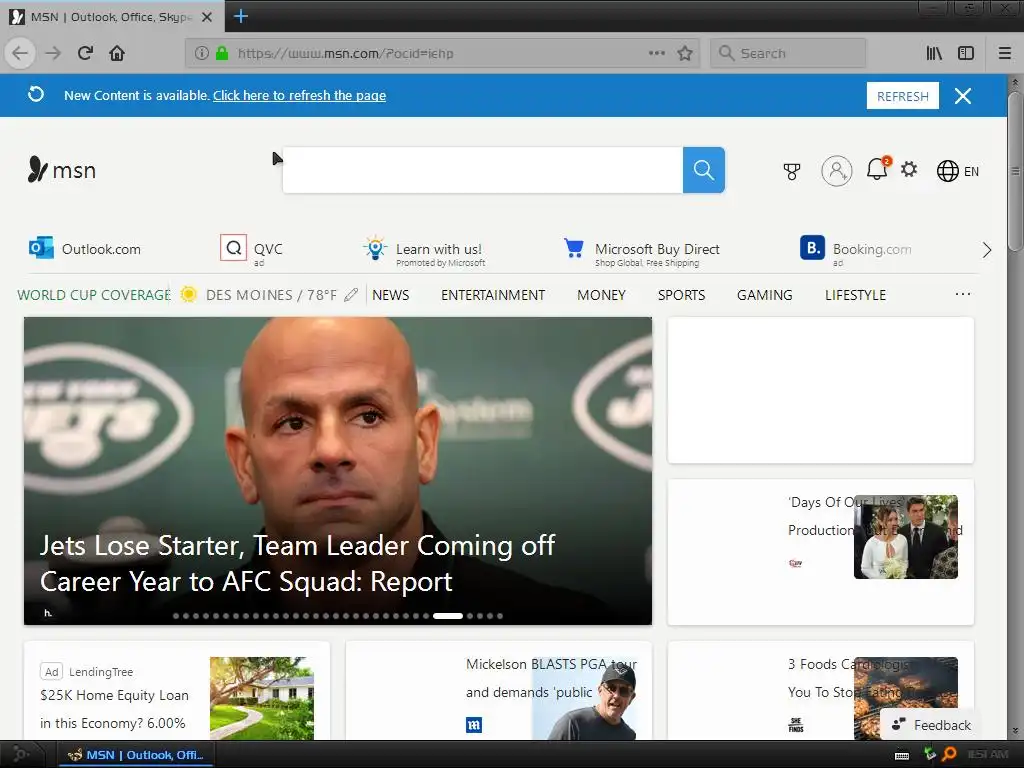
Task: Open LendingTree house thumbnail image
Action: pyautogui.click(x=262, y=698)
